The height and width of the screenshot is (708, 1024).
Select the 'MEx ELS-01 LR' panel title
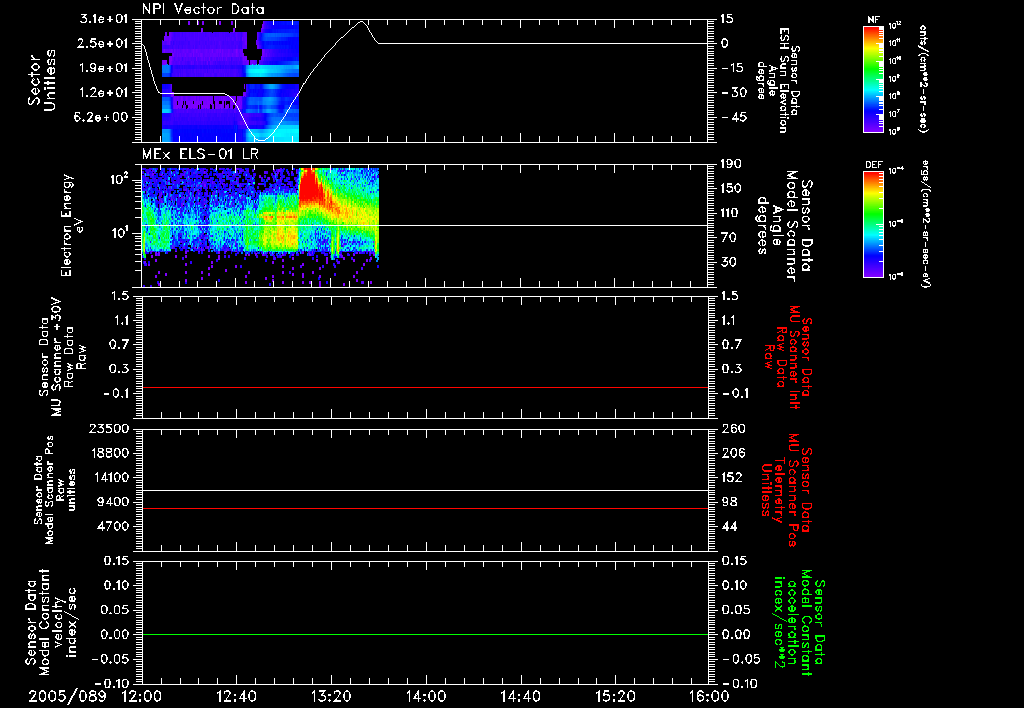click(x=200, y=154)
